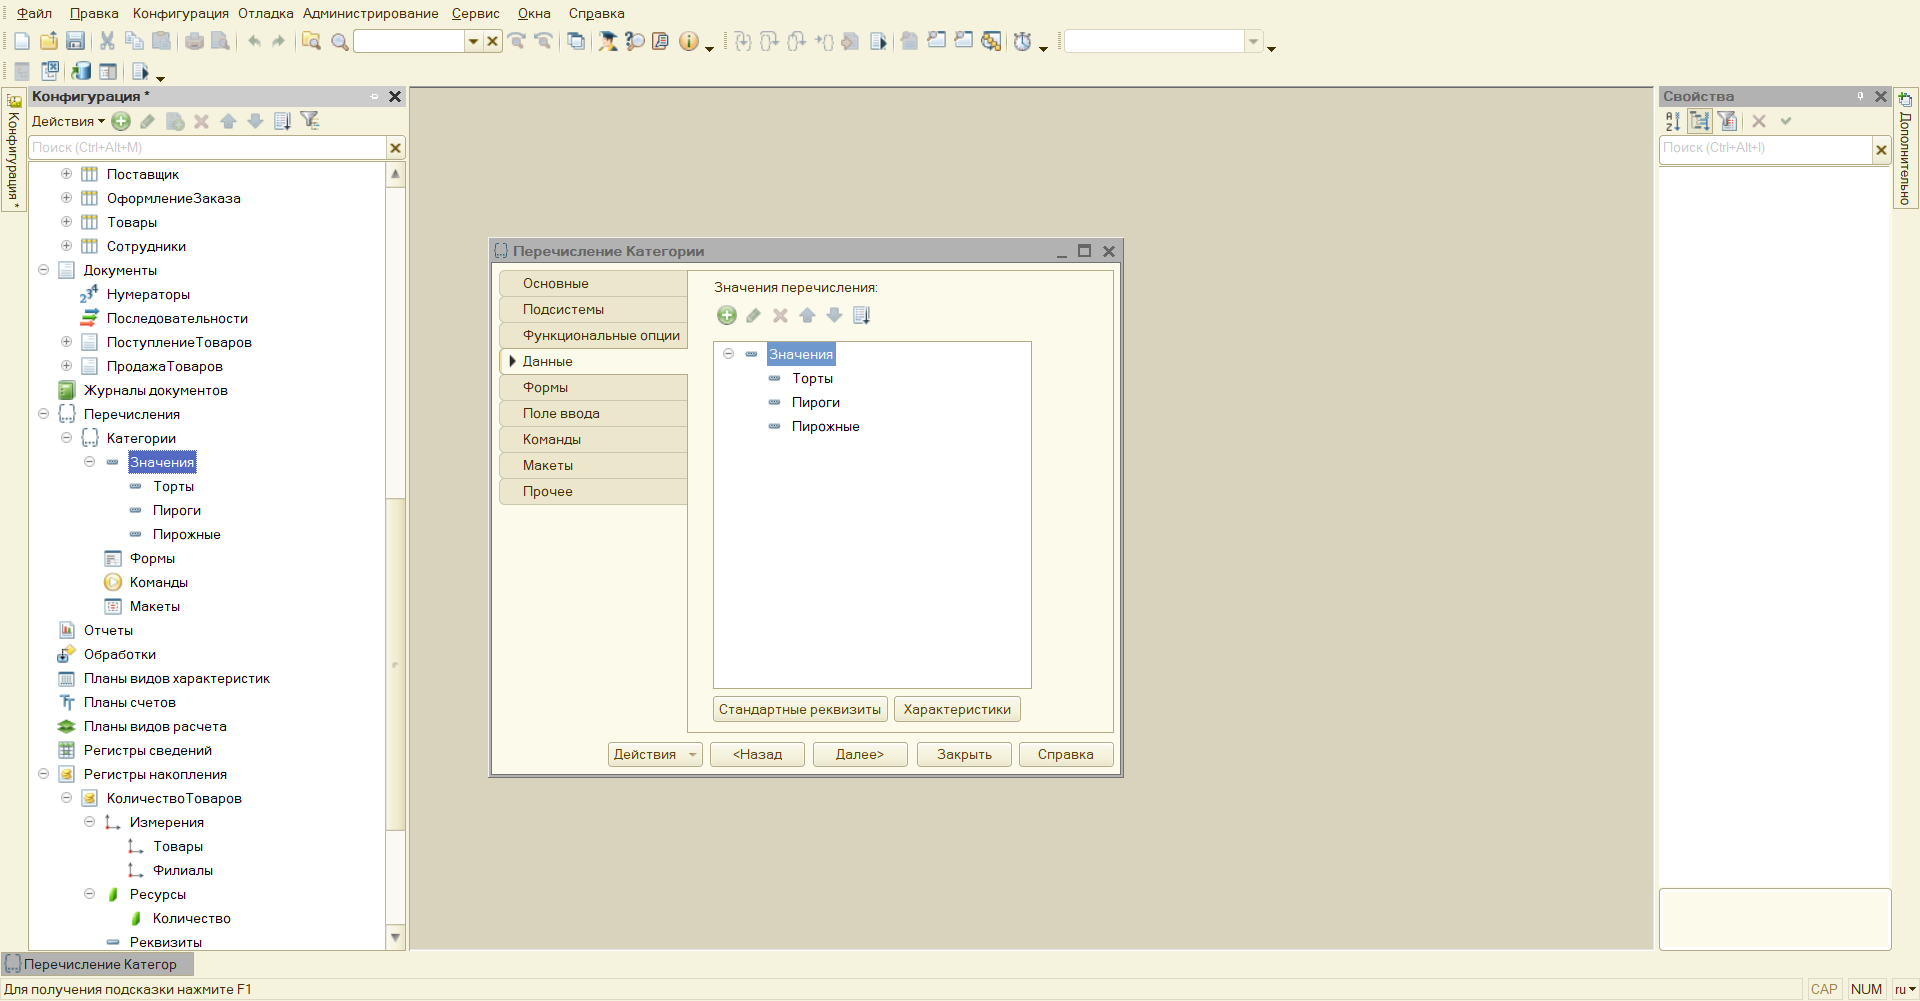
Task: Click the Open file folder icon
Action: pyautogui.click(x=48, y=41)
